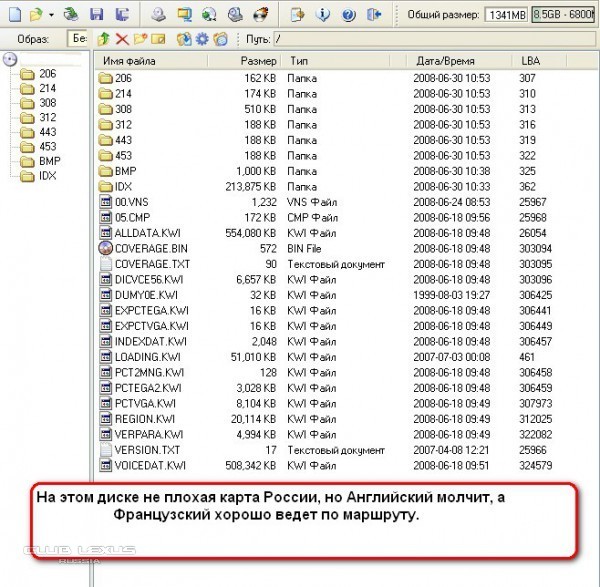This screenshot has width=600, height=587.
Task: Go up one level with green arrow icon
Action: pyautogui.click(x=103, y=38)
